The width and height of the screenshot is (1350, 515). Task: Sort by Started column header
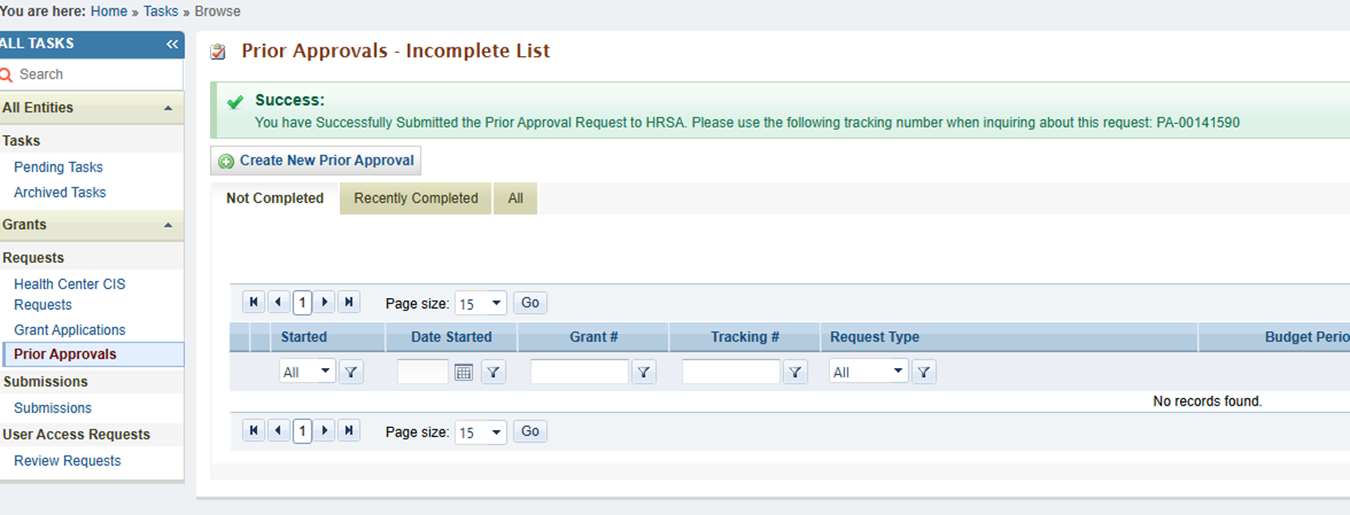pyautogui.click(x=304, y=337)
